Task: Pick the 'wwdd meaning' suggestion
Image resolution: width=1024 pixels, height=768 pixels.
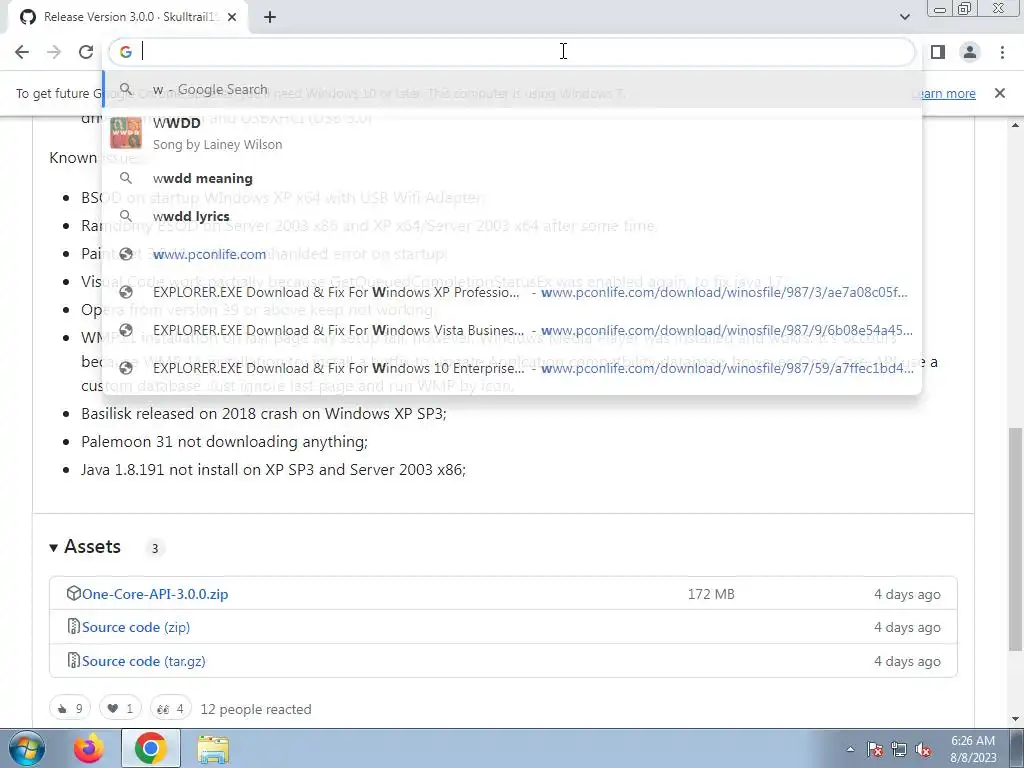Action: (512, 178)
